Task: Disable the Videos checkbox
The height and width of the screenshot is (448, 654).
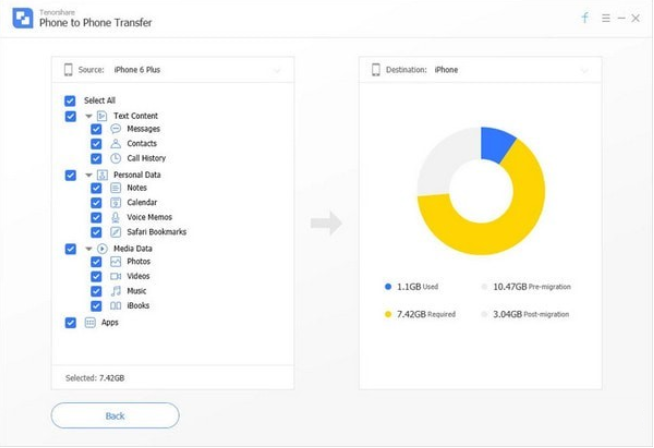Action: coord(96,277)
